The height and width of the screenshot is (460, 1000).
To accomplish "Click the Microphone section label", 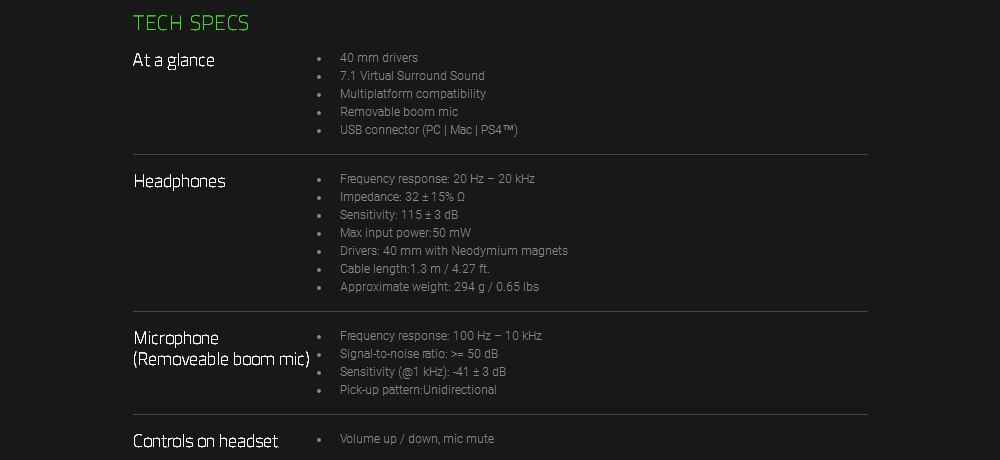I will click(177, 338).
